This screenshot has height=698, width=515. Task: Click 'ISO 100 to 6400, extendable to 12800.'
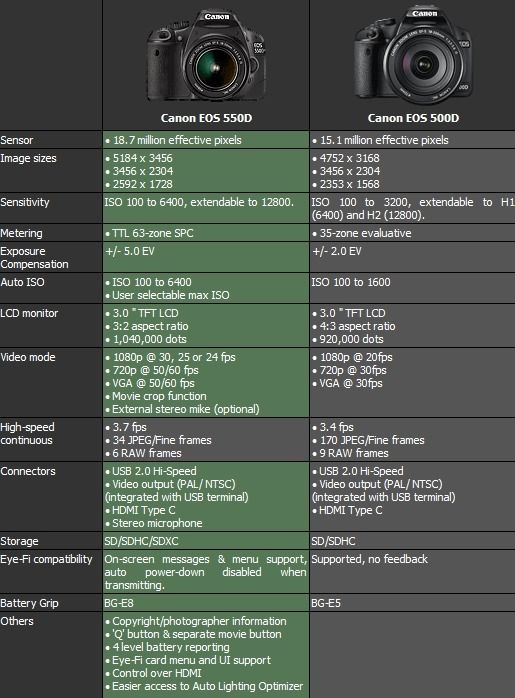(199, 202)
